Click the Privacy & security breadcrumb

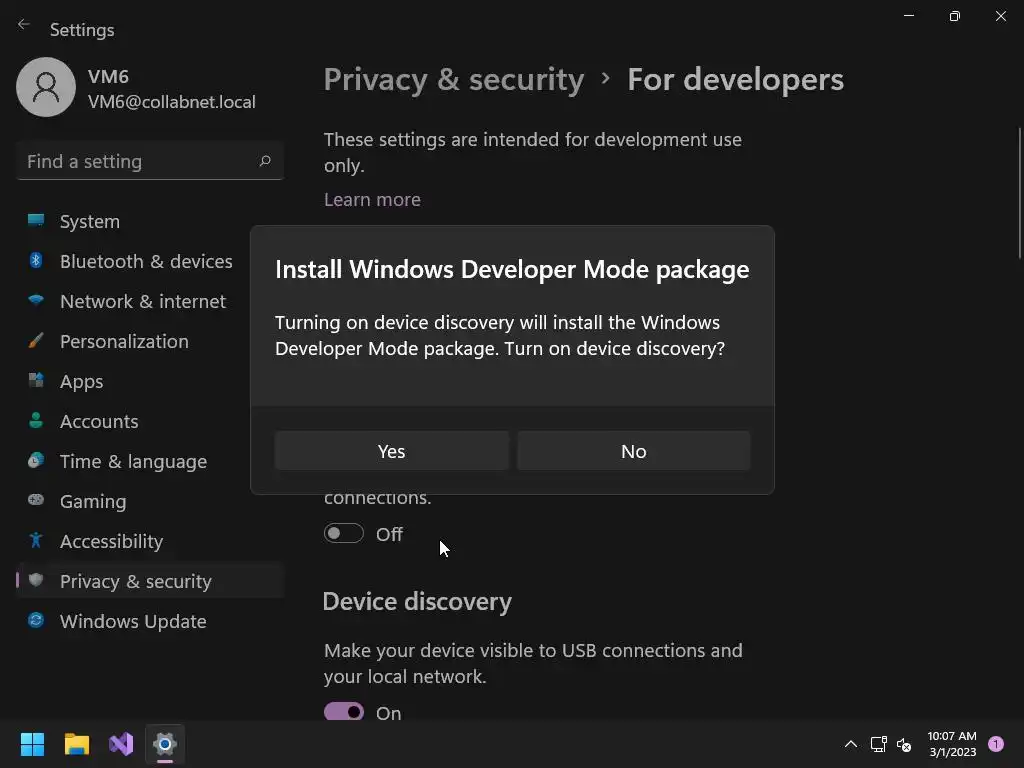click(x=454, y=79)
